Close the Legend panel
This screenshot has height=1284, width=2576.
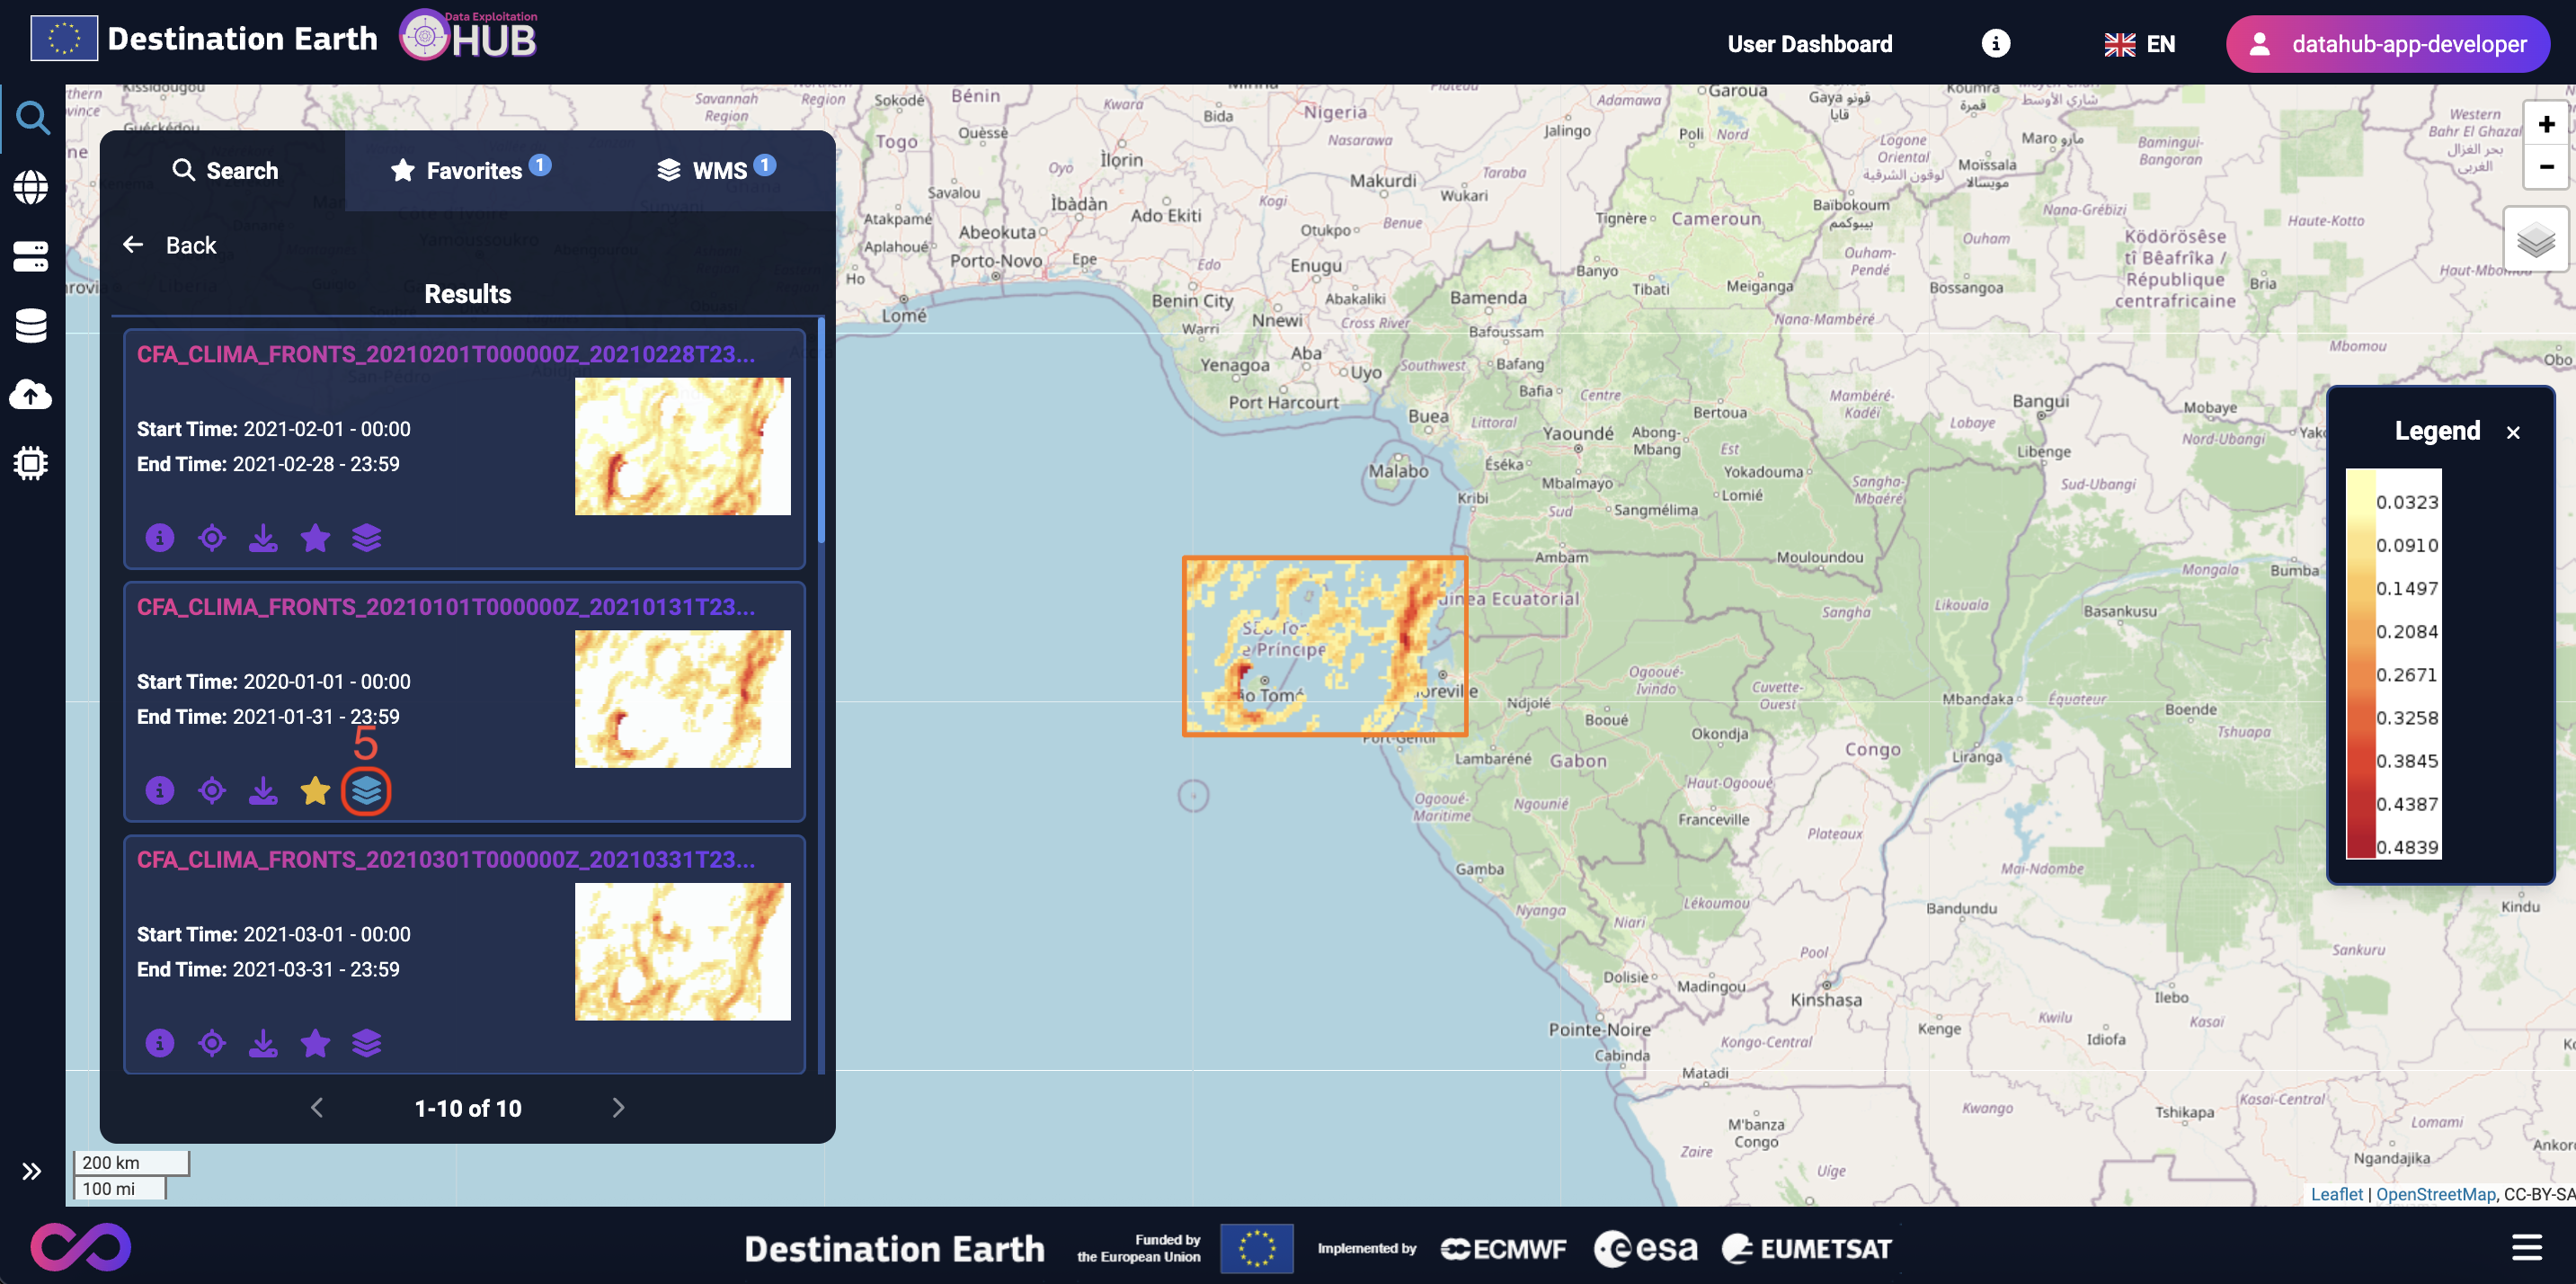(2513, 432)
